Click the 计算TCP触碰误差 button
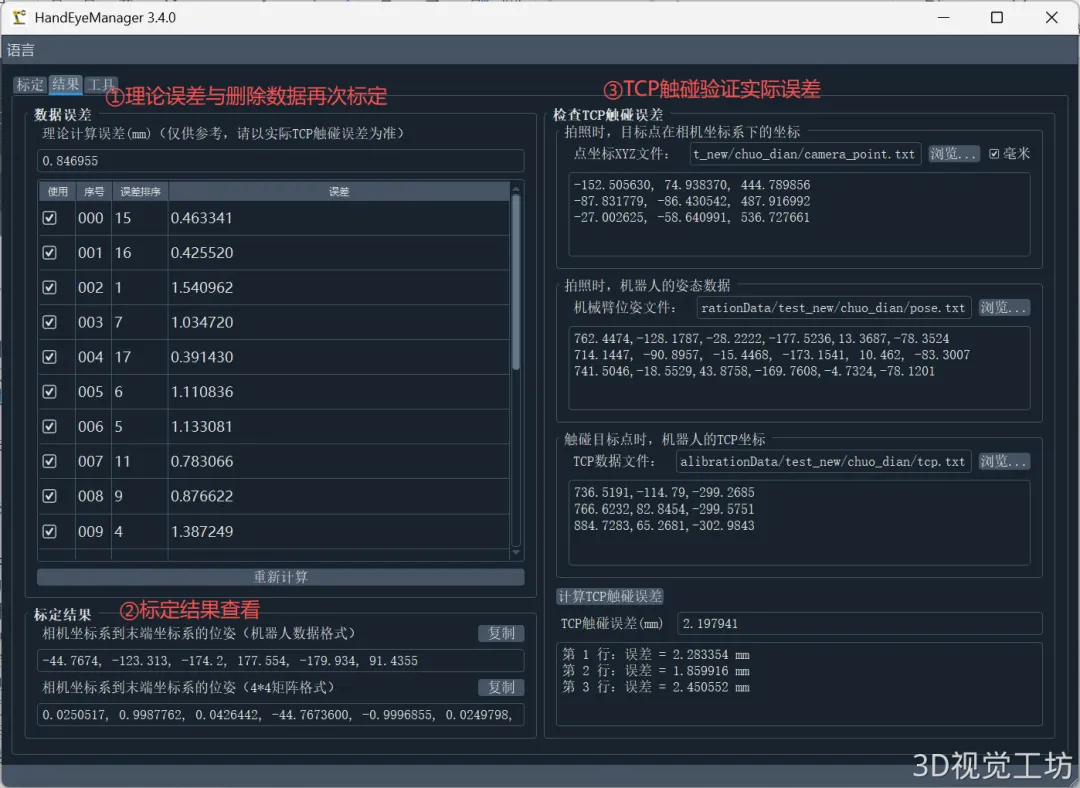 tap(610, 596)
